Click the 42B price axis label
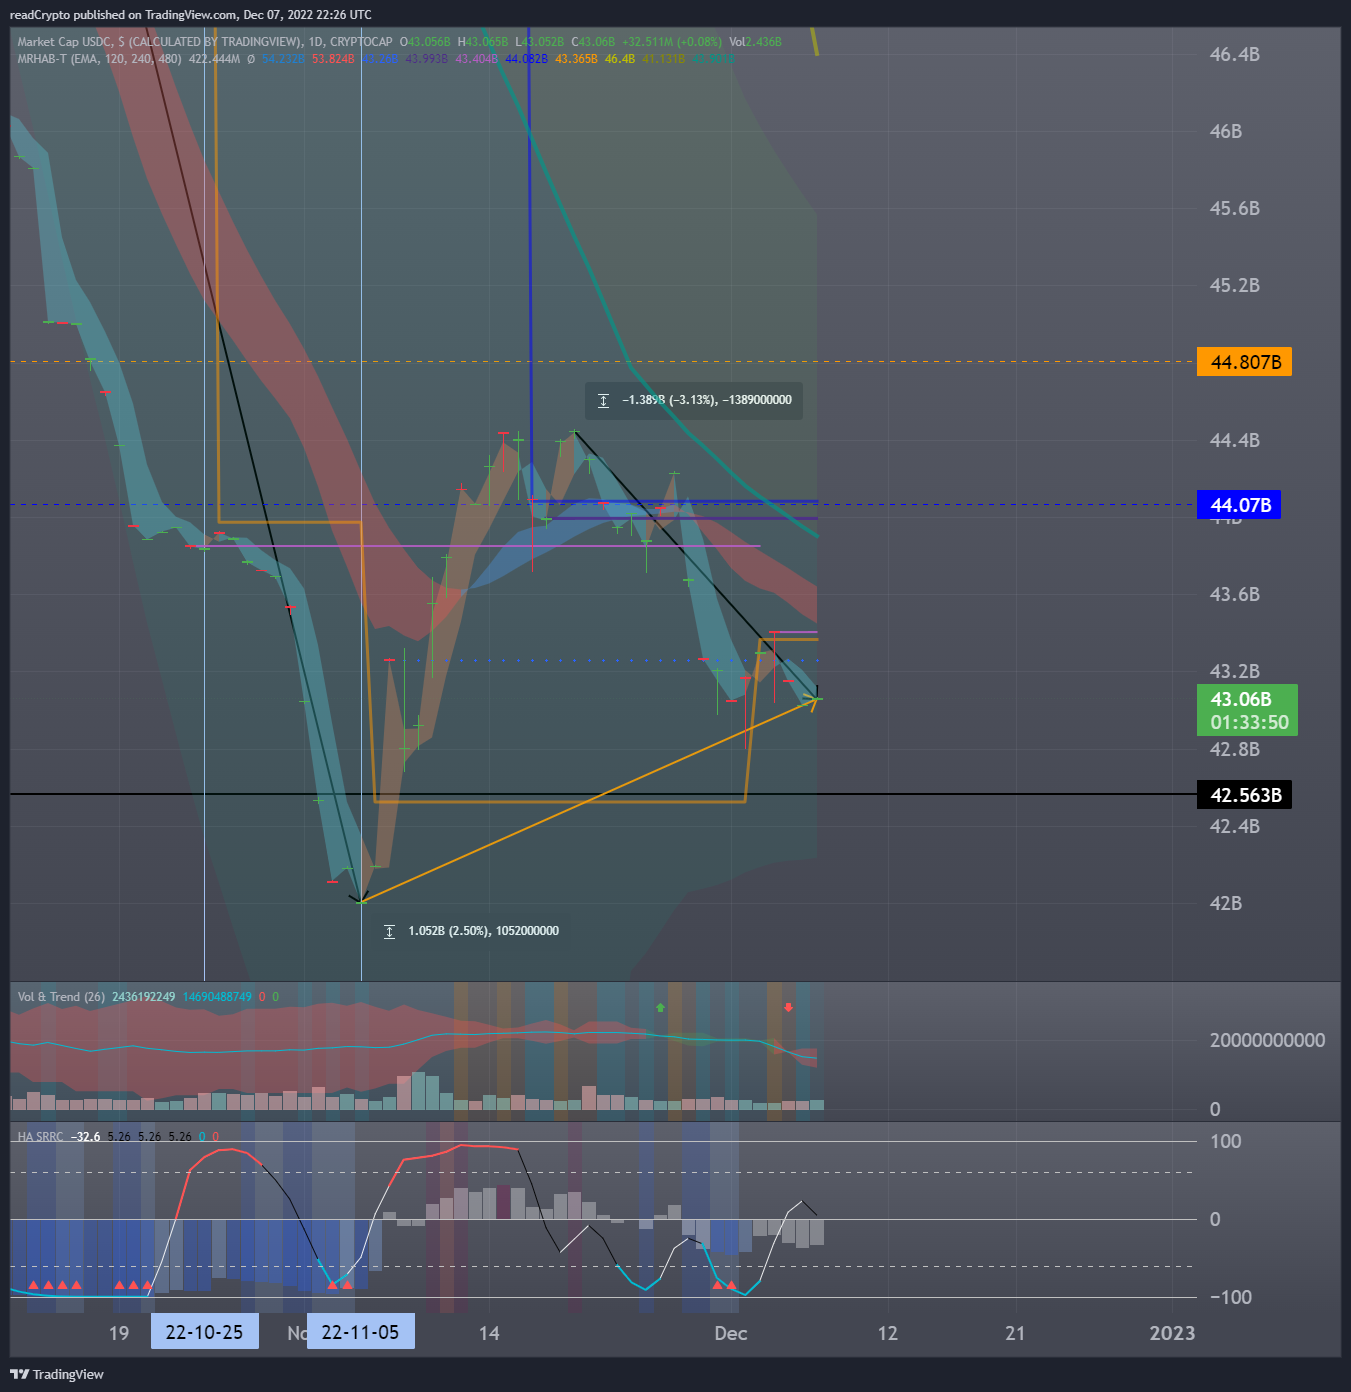1351x1392 pixels. tap(1226, 903)
